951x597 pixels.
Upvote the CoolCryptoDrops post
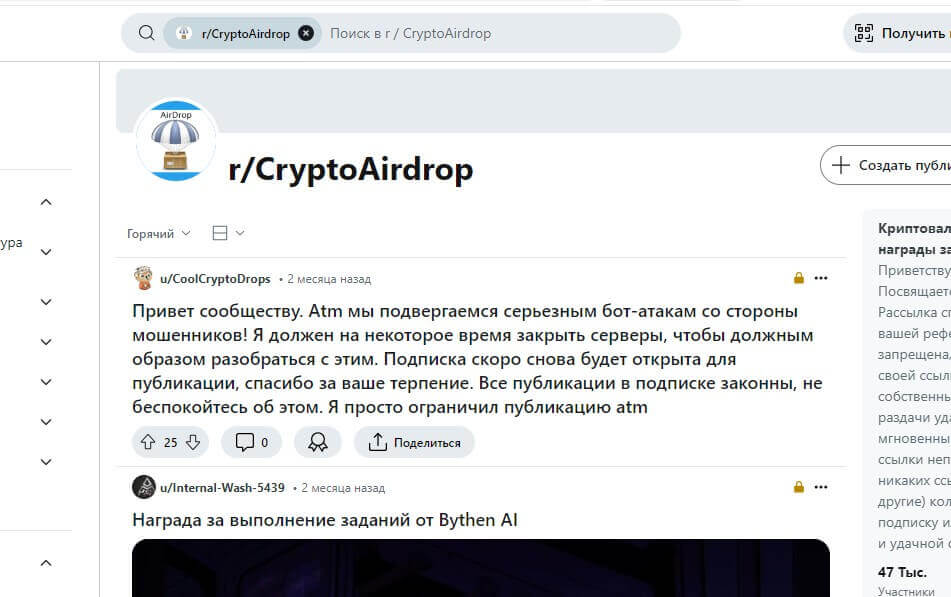148,442
